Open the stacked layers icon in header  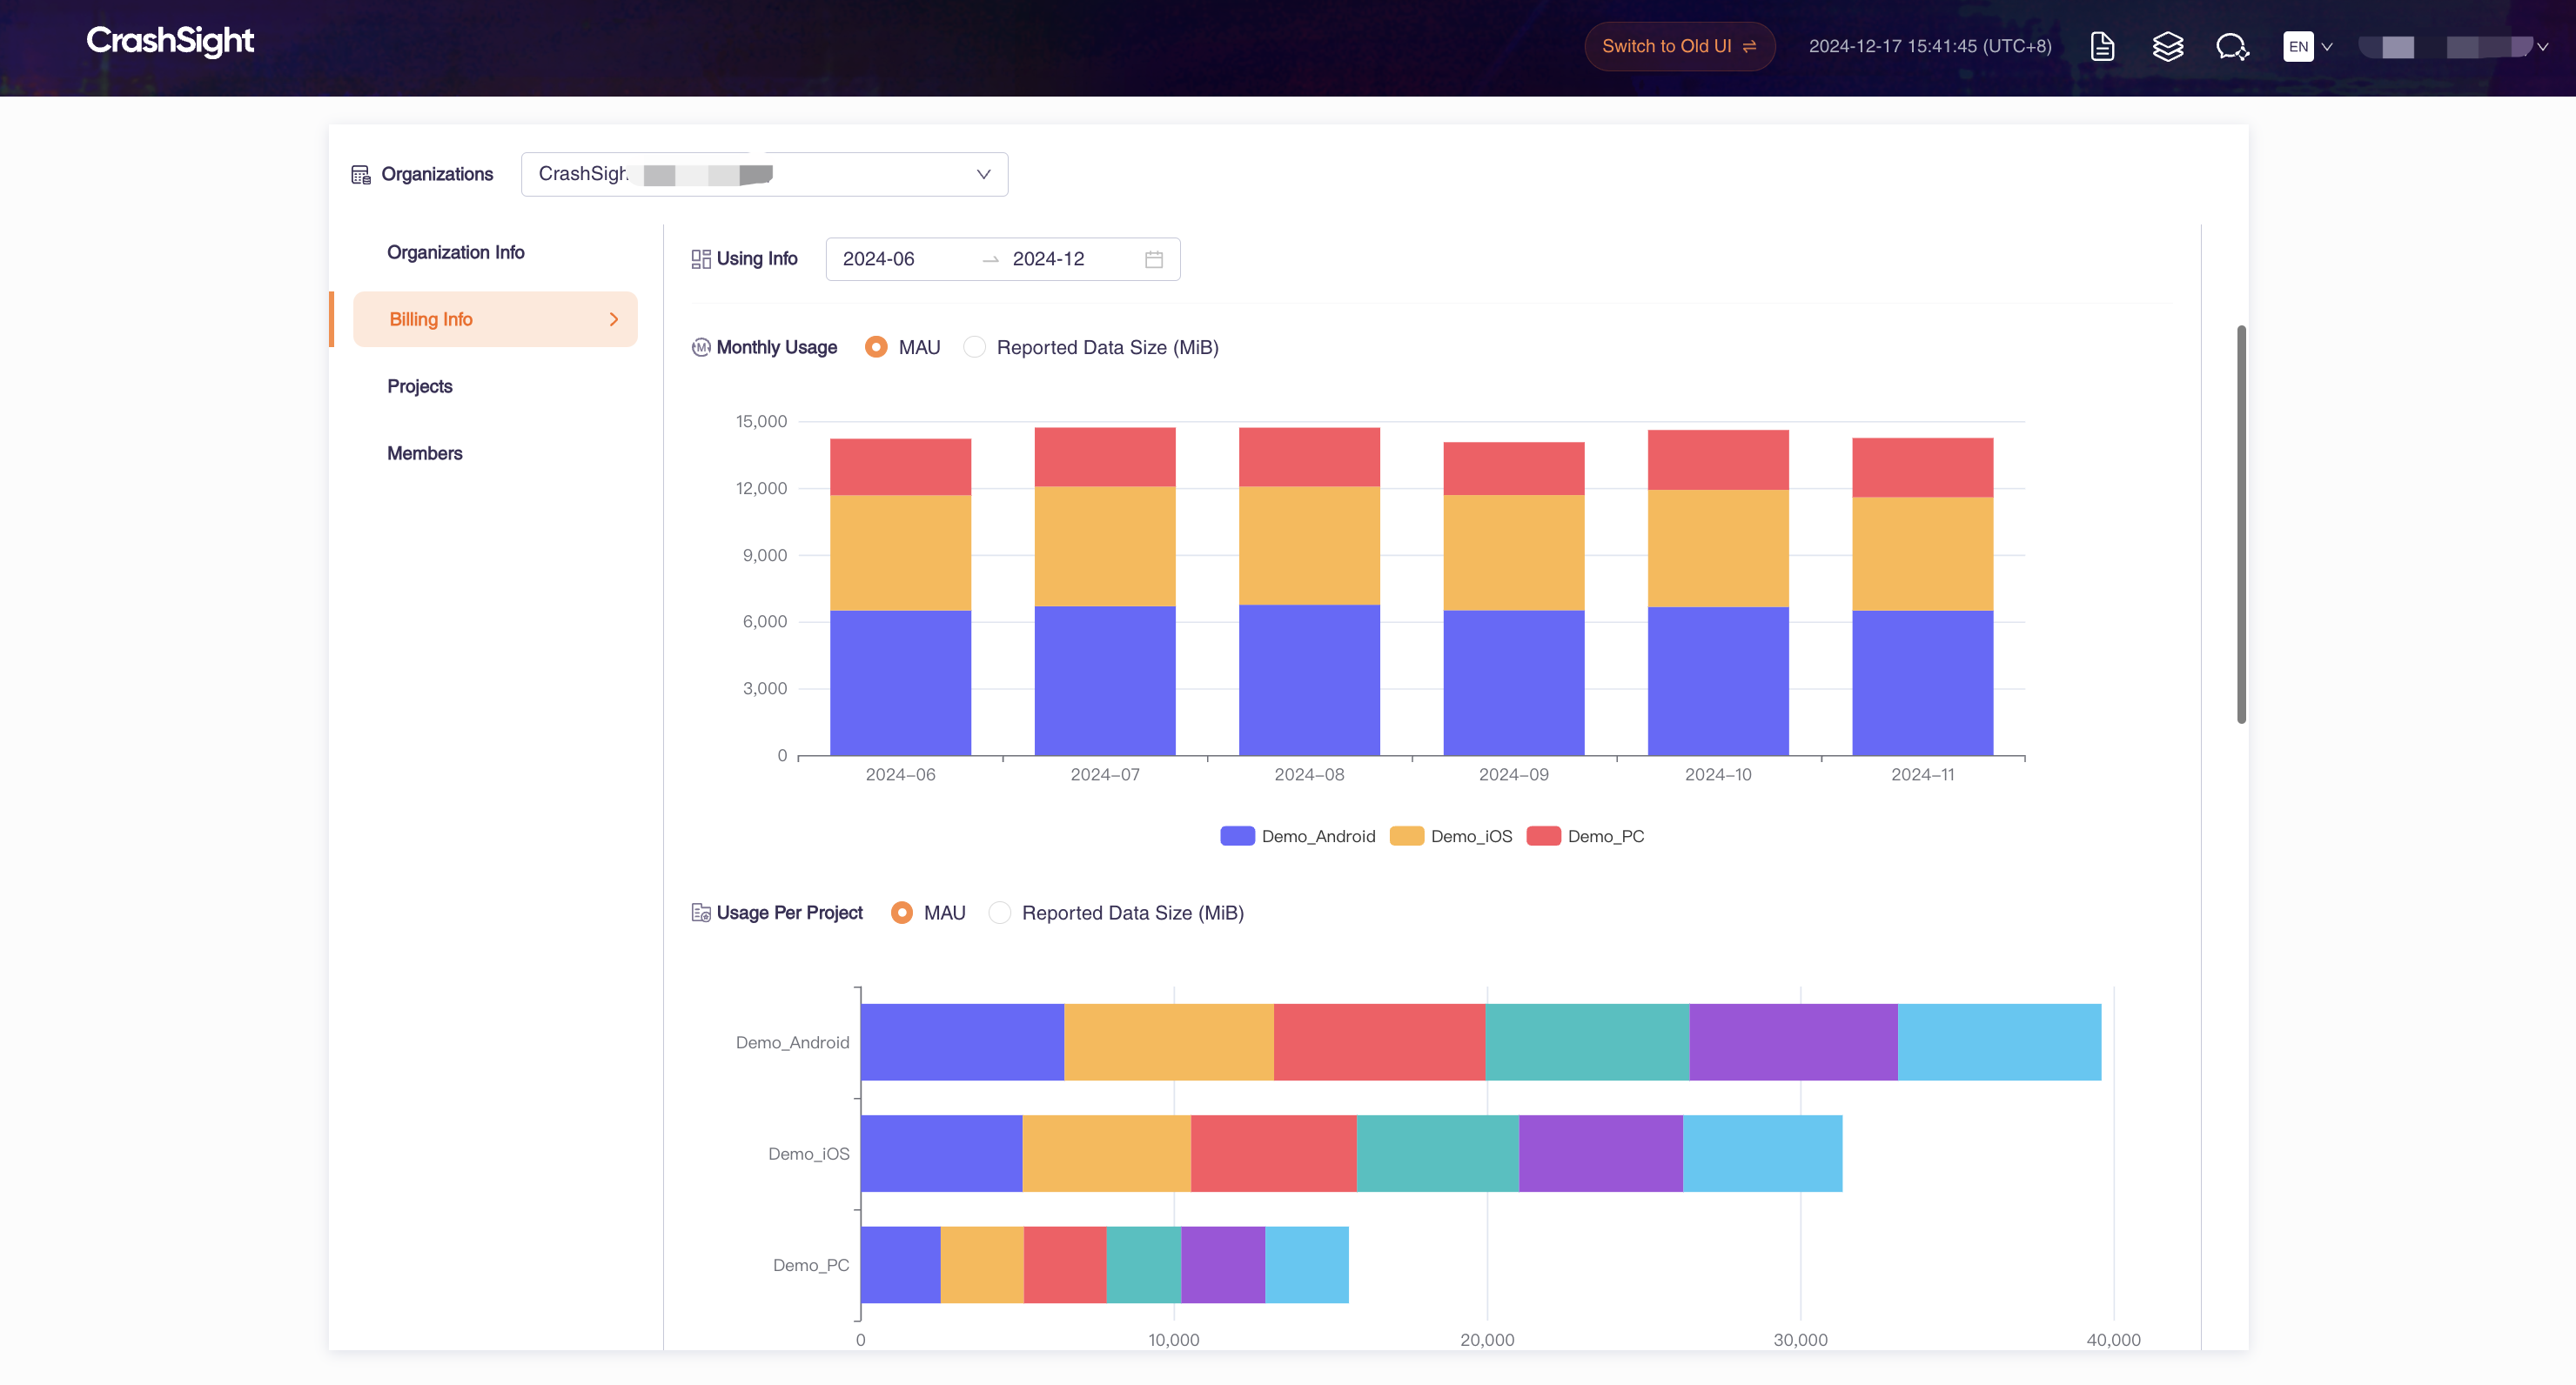pos(2167,46)
